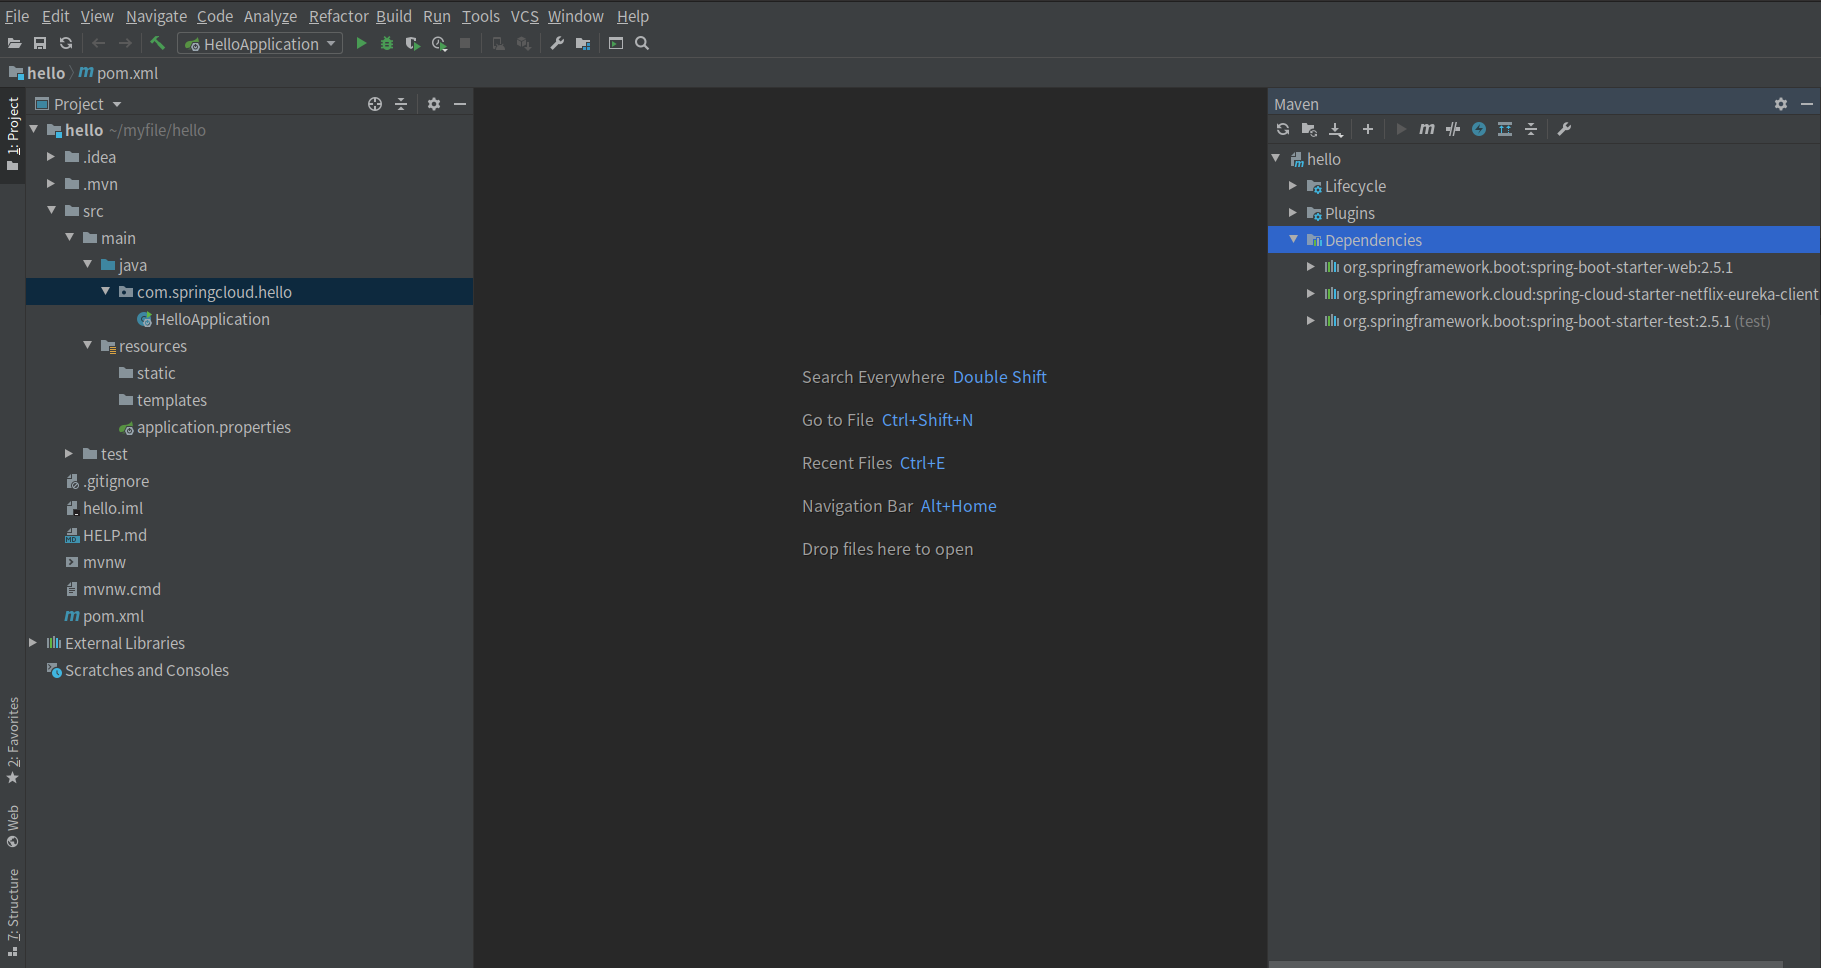1821x968 pixels.
Task: Open the VCS menu
Action: [524, 16]
